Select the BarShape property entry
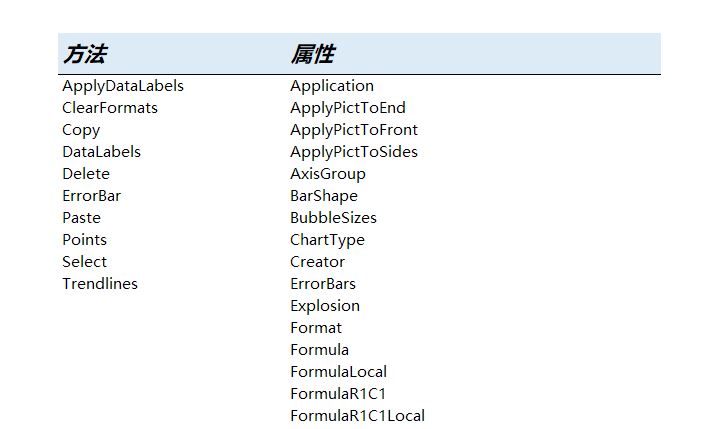 324,196
